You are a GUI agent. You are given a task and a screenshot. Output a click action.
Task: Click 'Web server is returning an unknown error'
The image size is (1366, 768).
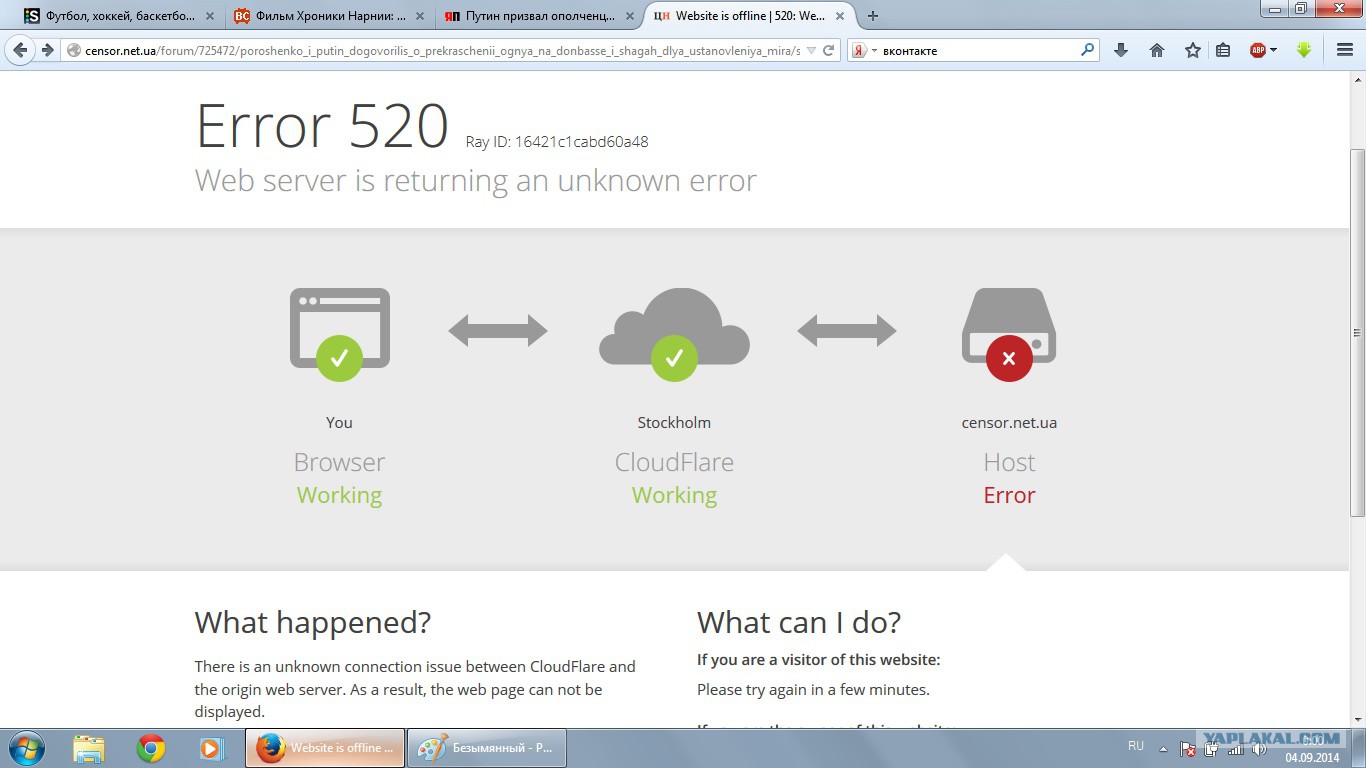(x=476, y=180)
